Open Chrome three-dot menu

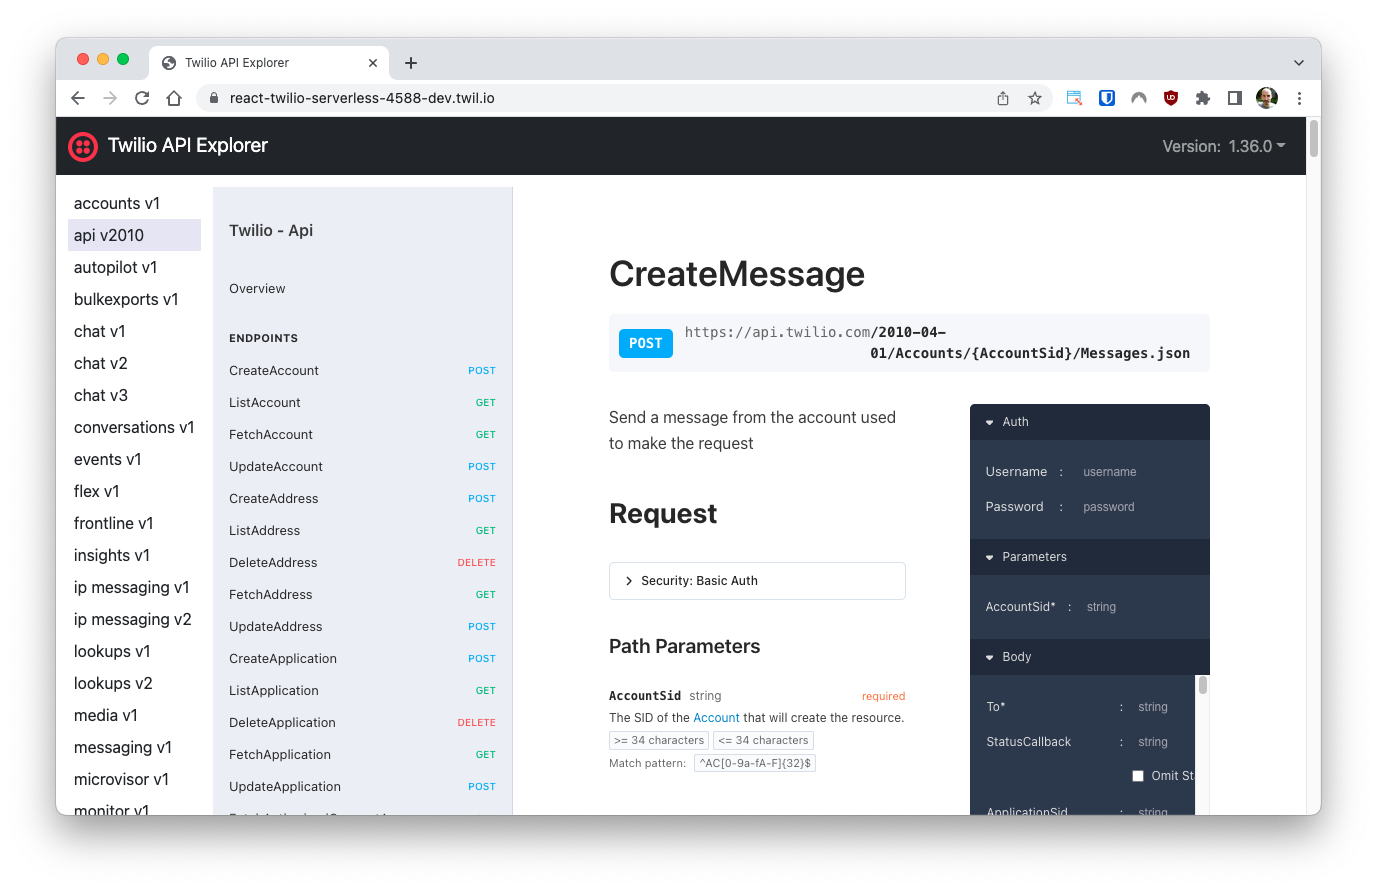pos(1299,98)
